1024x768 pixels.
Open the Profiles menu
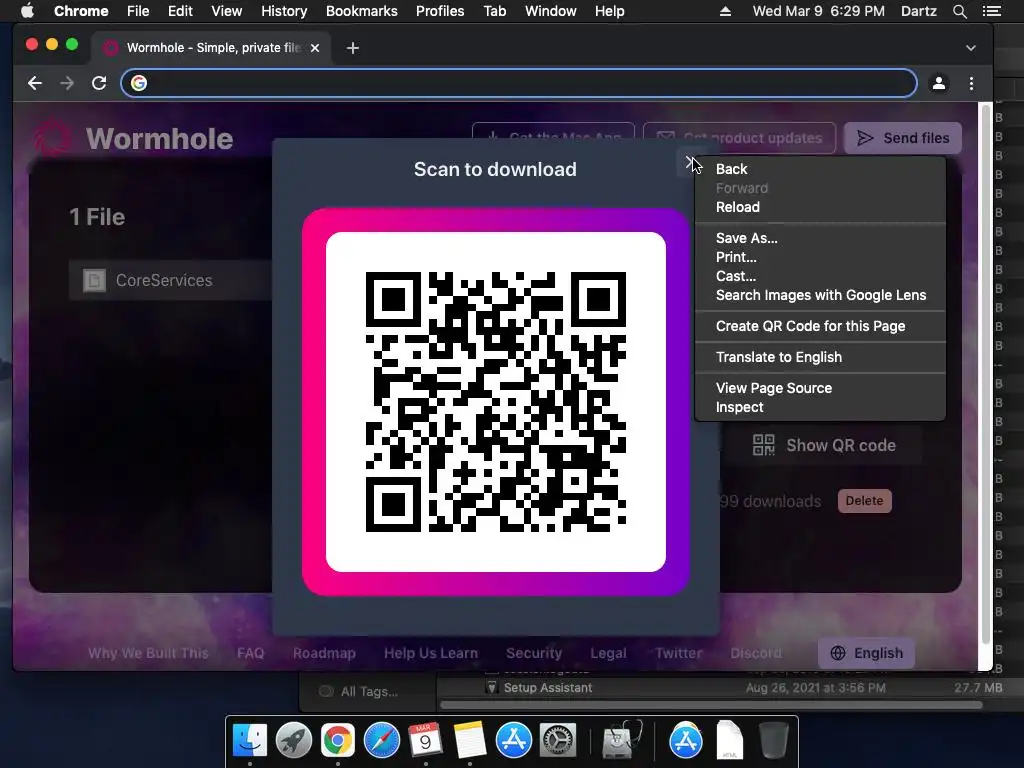[440, 11]
